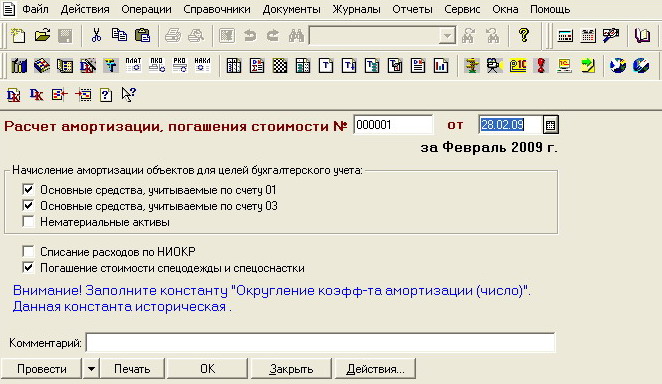Screen dimensions: 662x384
Task: Open the Помощь menu
Action: pyautogui.click(x=550, y=9)
